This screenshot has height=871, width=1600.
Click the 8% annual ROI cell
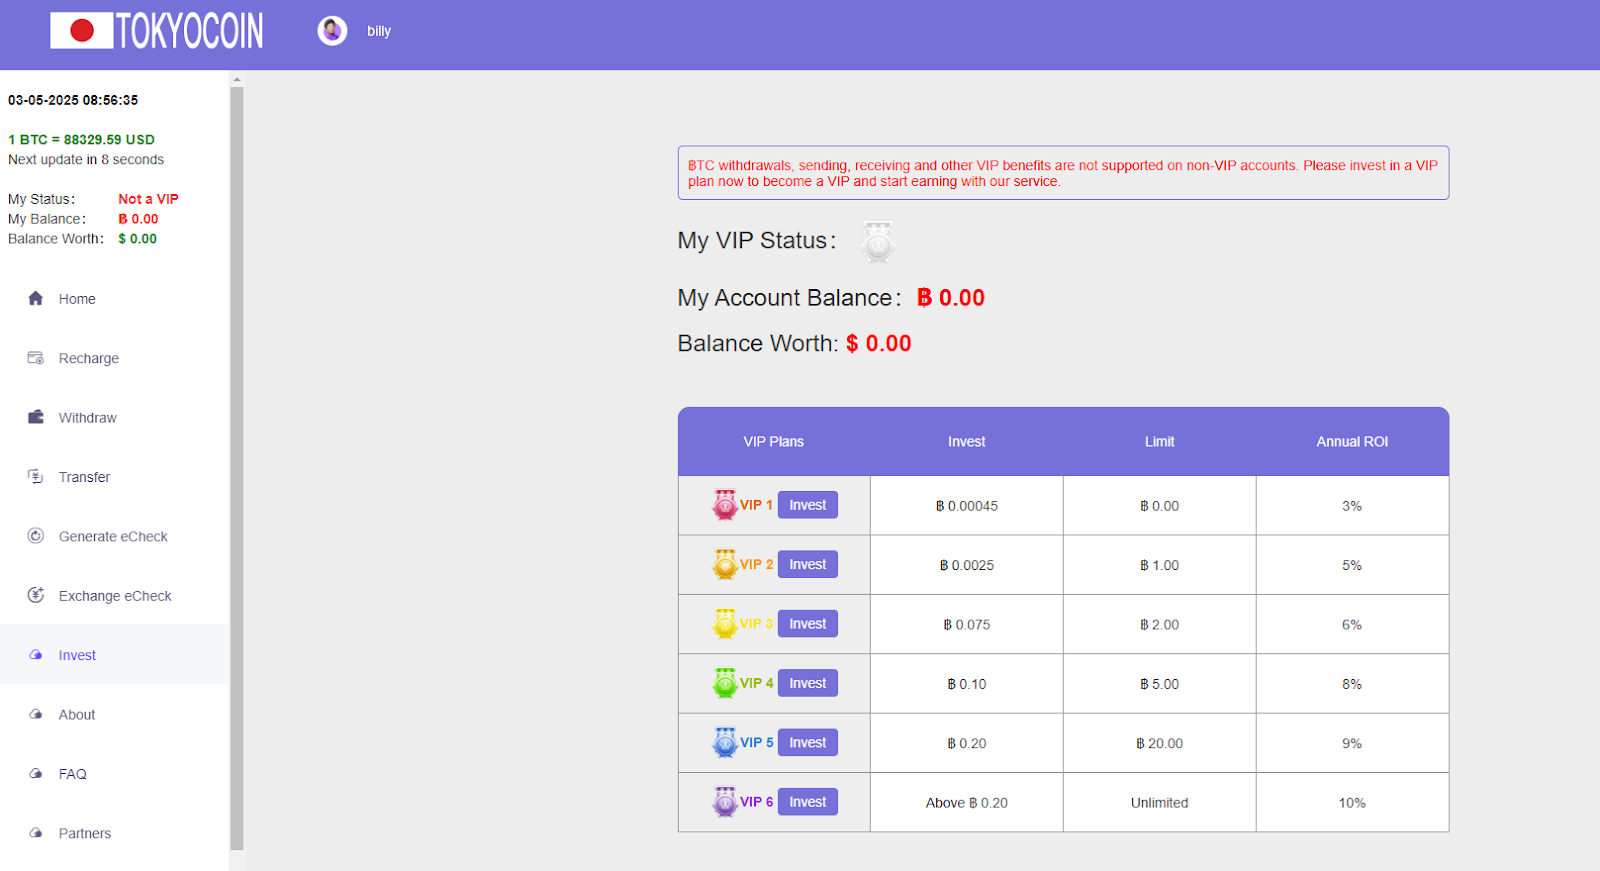click(x=1352, y=684)
